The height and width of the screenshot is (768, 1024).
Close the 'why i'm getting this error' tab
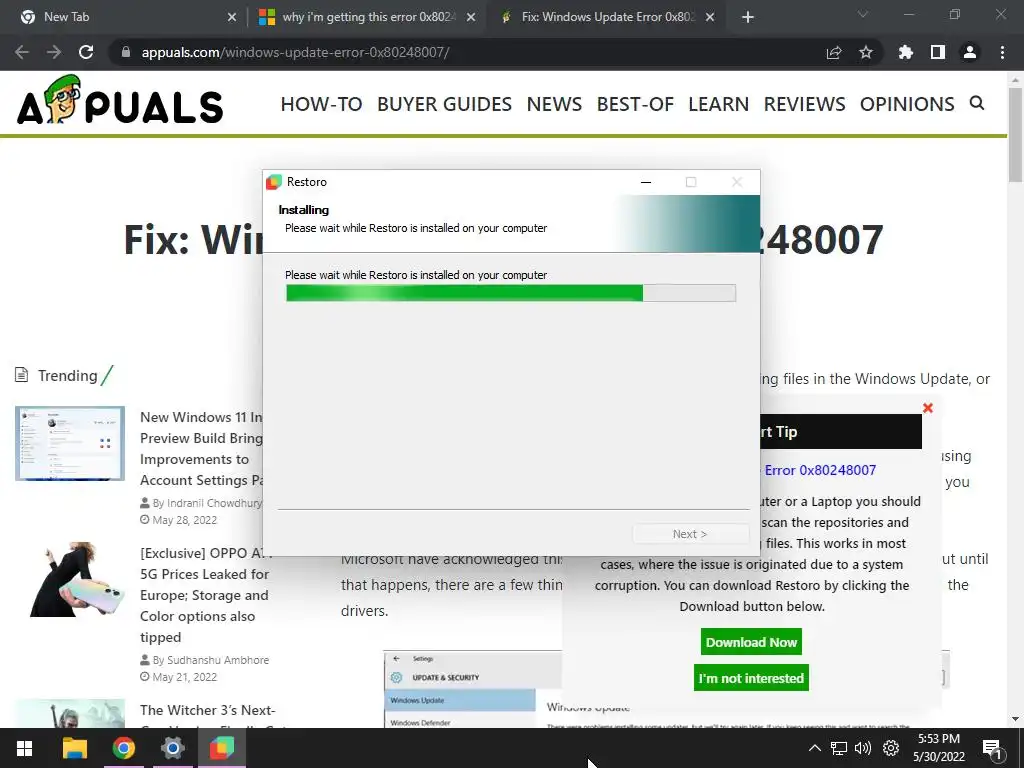point(471,17)
